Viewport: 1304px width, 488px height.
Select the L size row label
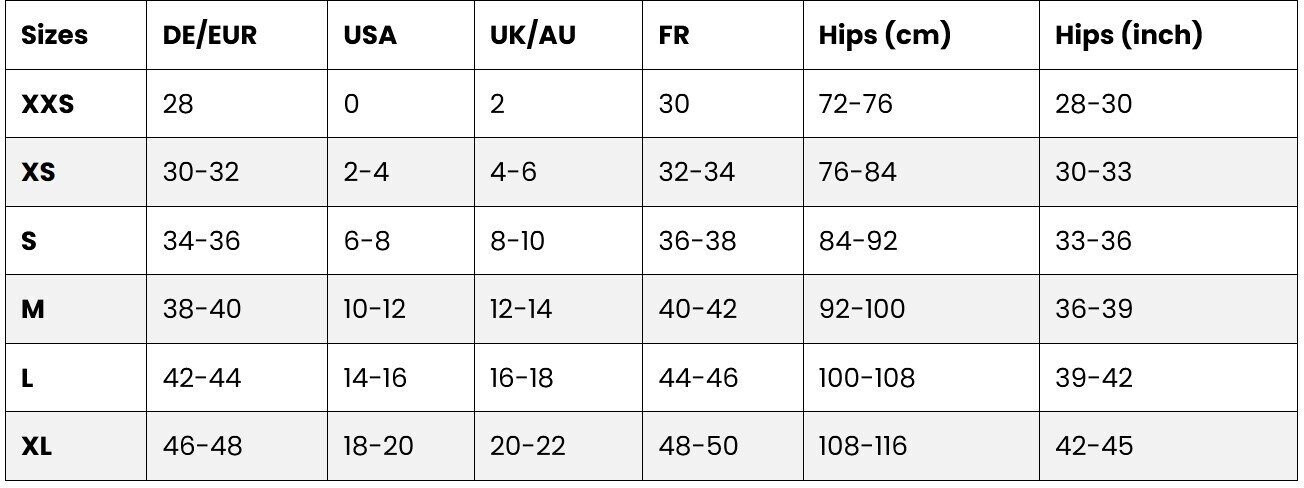pyautogui.click(x=27, y=378)
